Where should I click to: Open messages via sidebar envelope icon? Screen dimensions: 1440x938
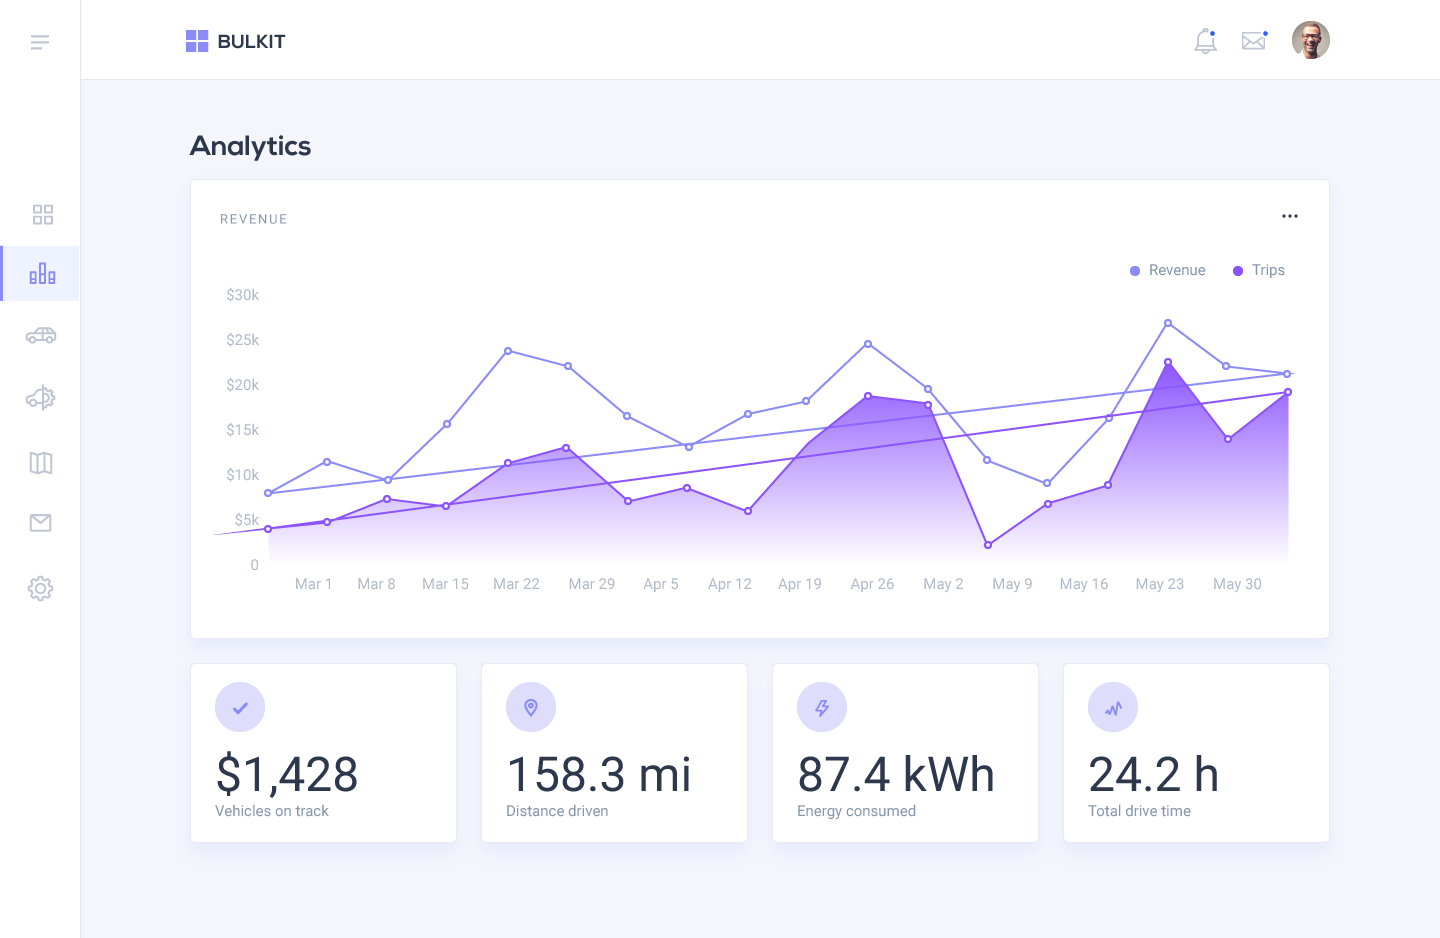41,522
